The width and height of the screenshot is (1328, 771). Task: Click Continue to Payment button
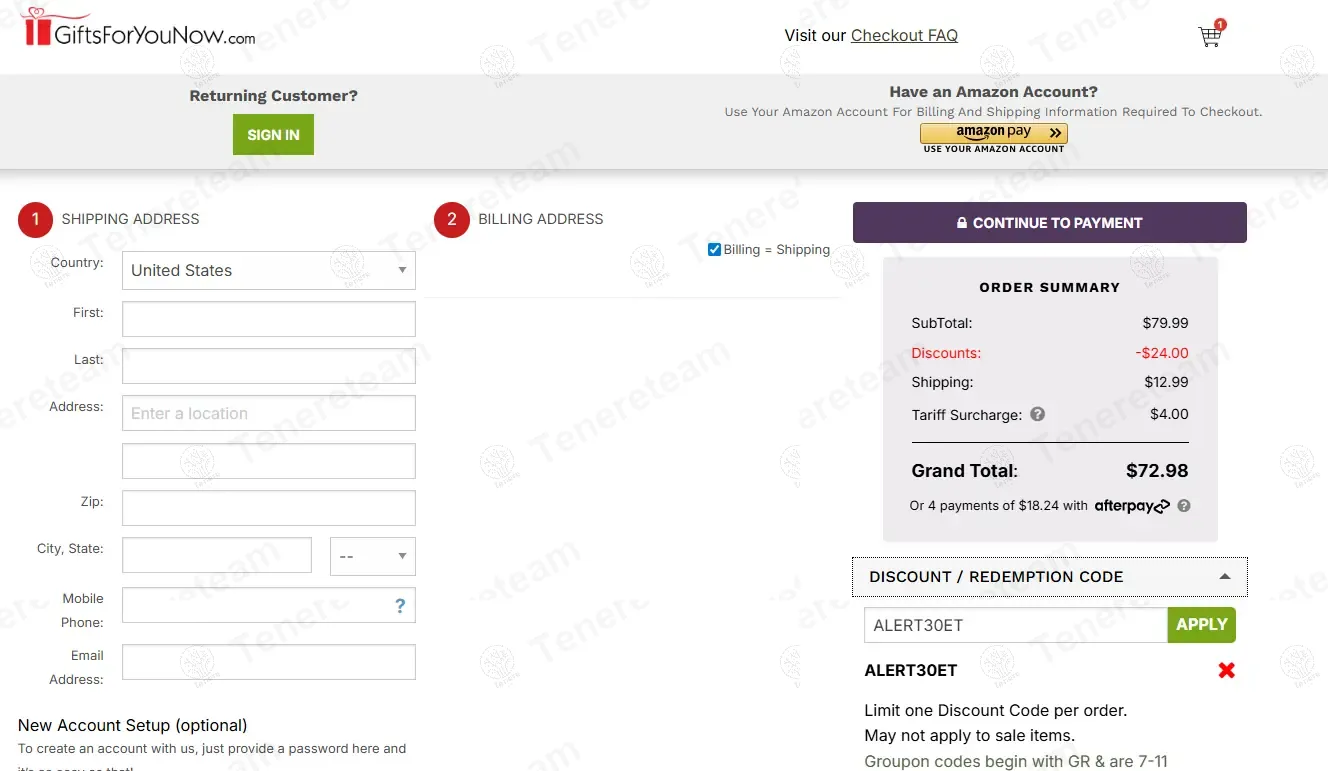[x=1050, y=223]
